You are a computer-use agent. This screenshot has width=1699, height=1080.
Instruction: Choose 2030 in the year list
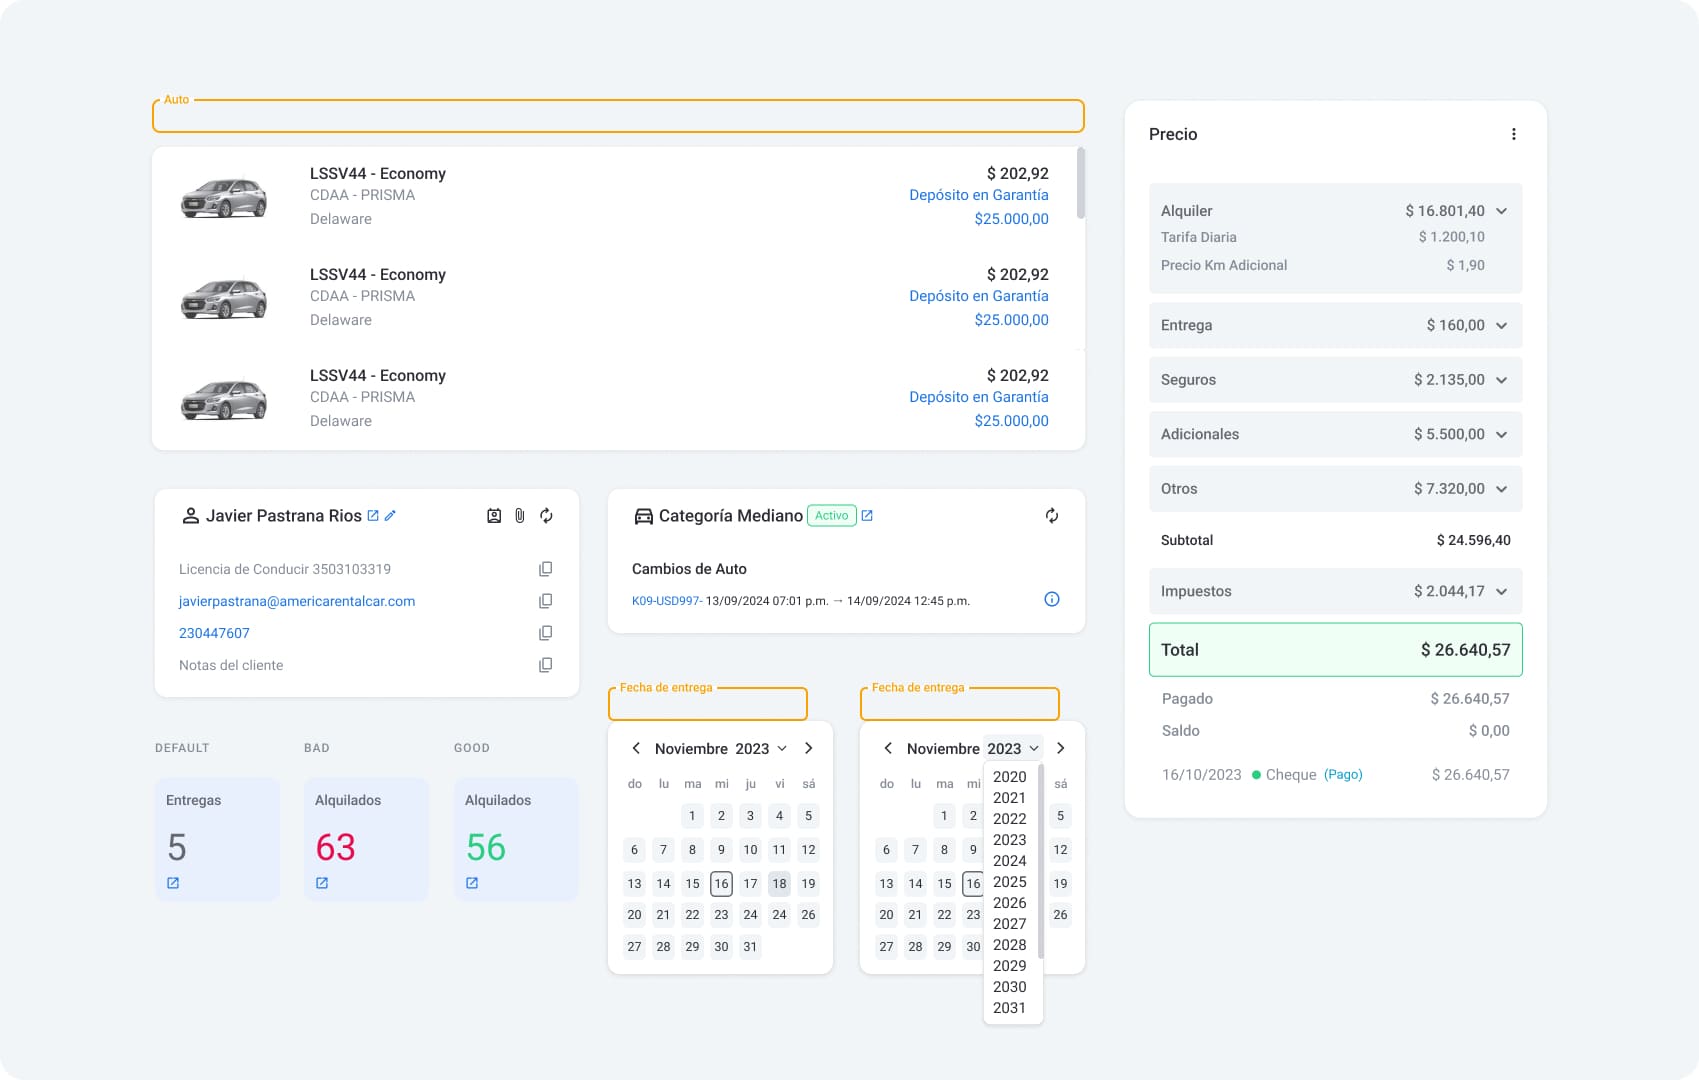pyautogui.click(x=1009, y=987)
